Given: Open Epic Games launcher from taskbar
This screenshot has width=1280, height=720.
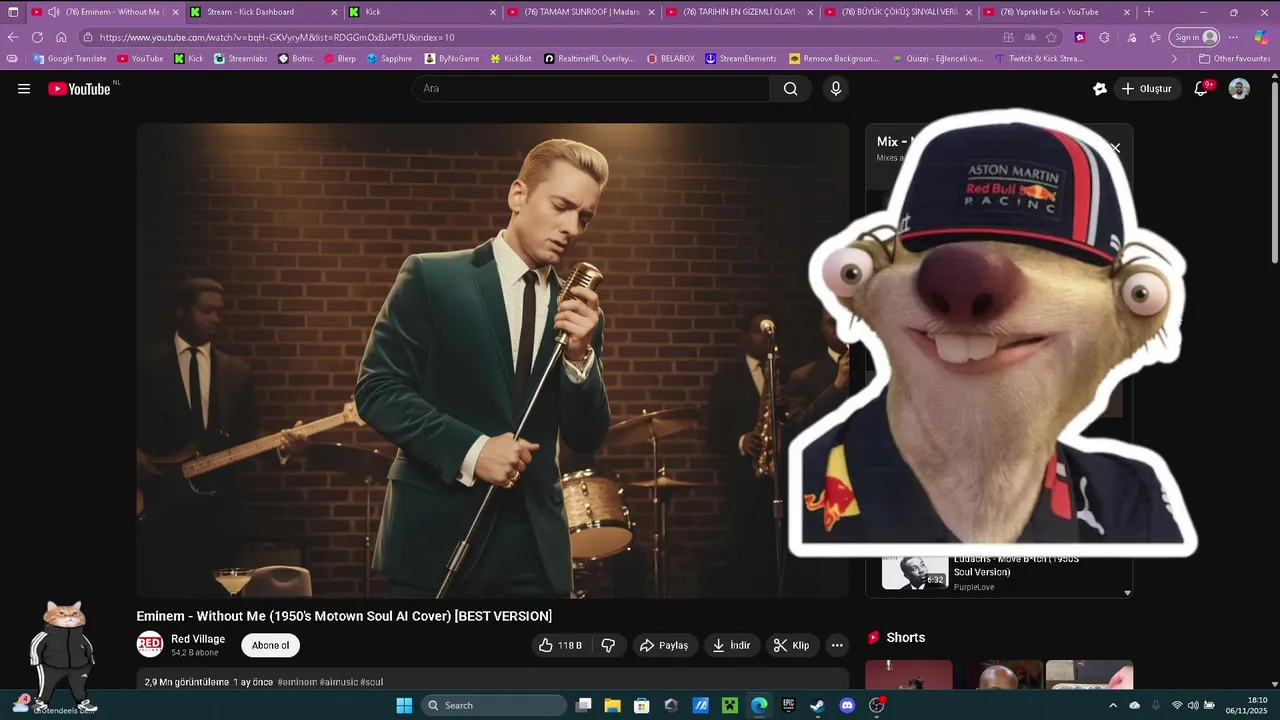Looking at the screenshot, I should [x=788, y=705].
